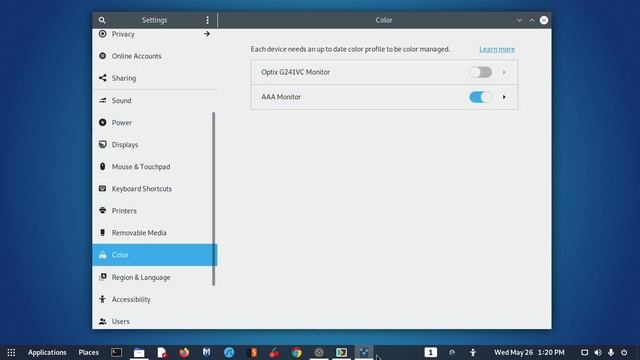Open the Applications menu
The height and width of the screenshot is (360, 640).
(x=47, y=352)
